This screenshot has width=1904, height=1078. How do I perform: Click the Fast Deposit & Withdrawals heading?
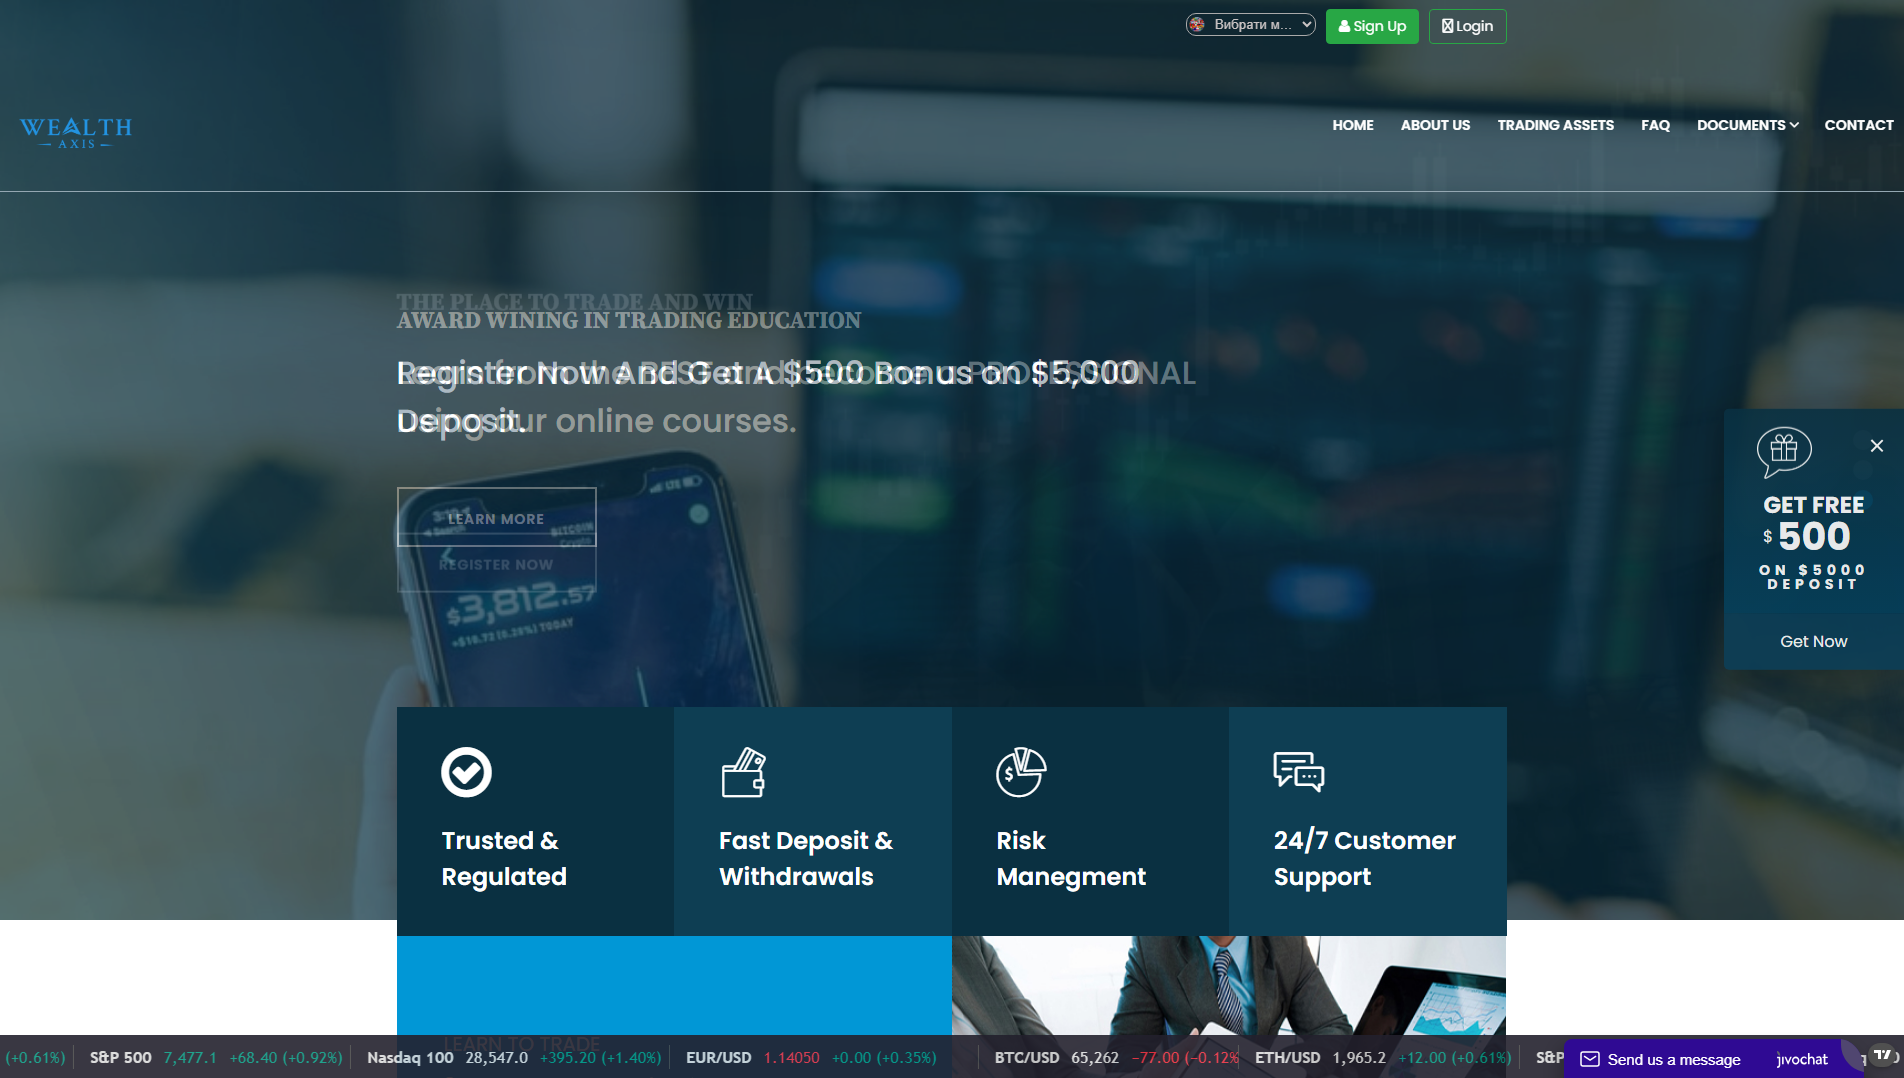[x=806, y=858]
